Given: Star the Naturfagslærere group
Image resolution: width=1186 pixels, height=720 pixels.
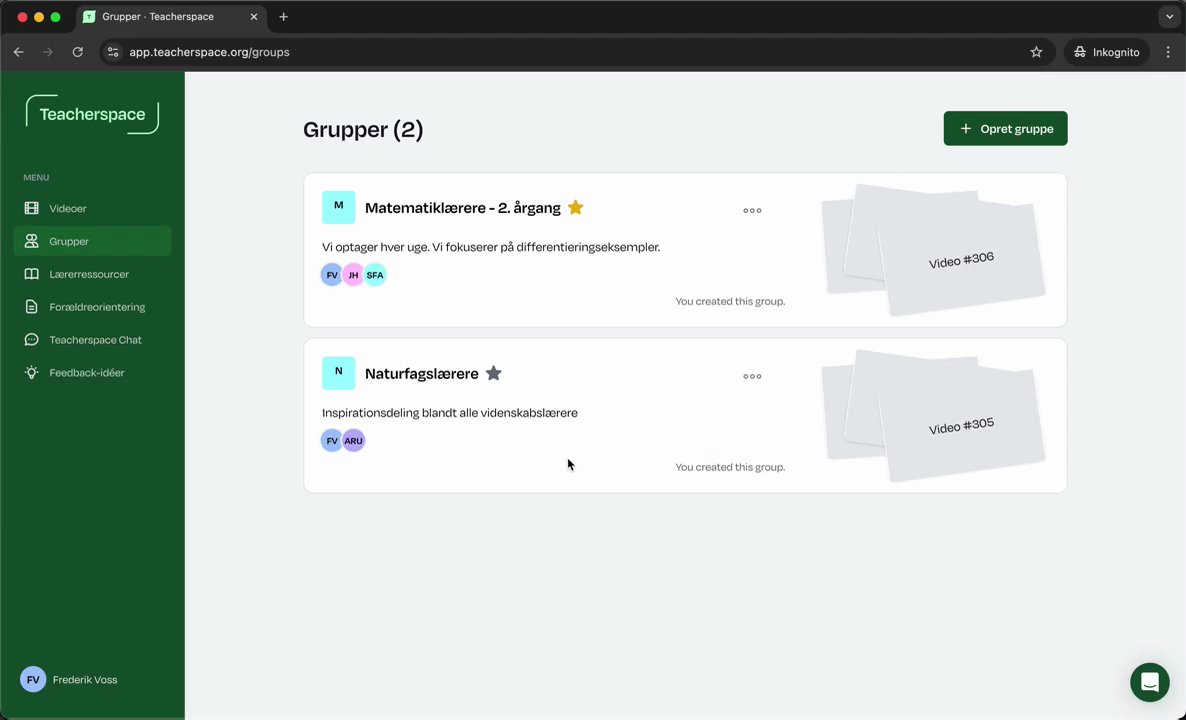Looking at the screenshot, I should click(x=493, y=373).
